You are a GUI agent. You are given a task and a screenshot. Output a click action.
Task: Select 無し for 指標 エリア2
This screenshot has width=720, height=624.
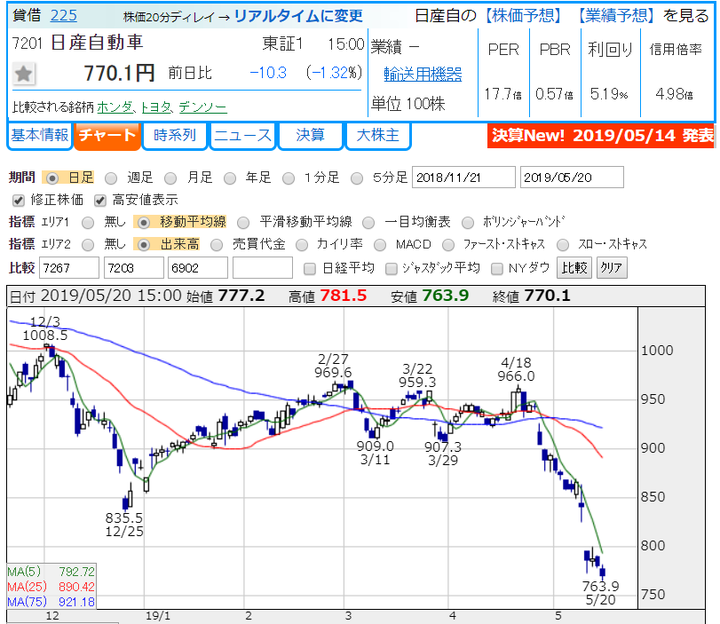click(88, 245)
